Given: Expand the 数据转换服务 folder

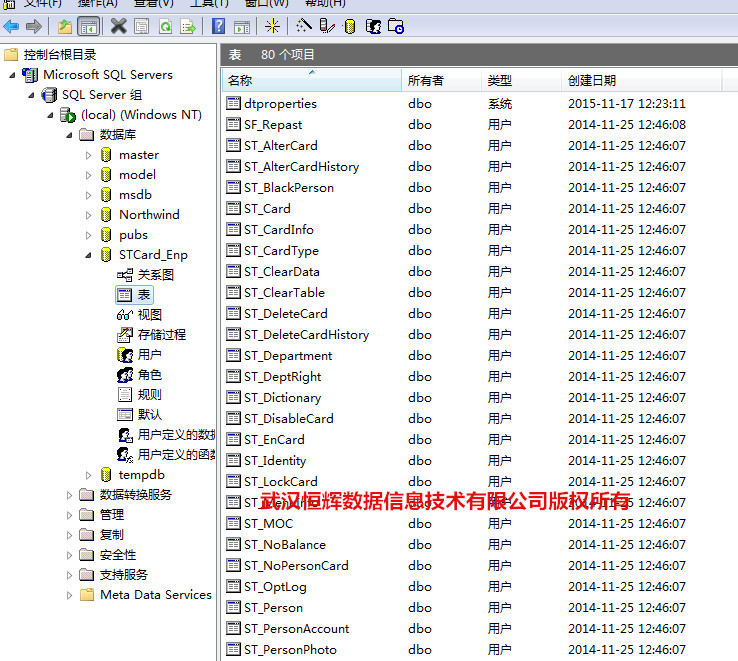Looking at the screenshot, I should (69, 495).
